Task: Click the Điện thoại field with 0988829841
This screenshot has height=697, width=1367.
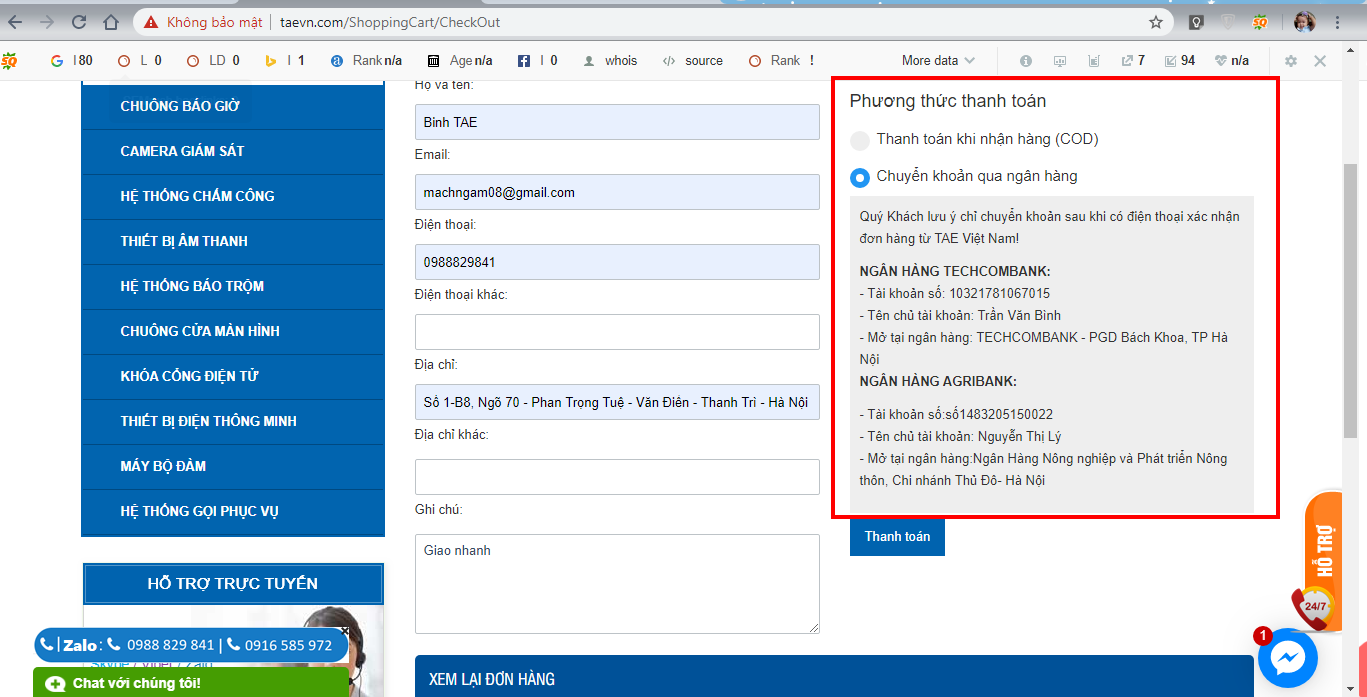Action: 617,262
